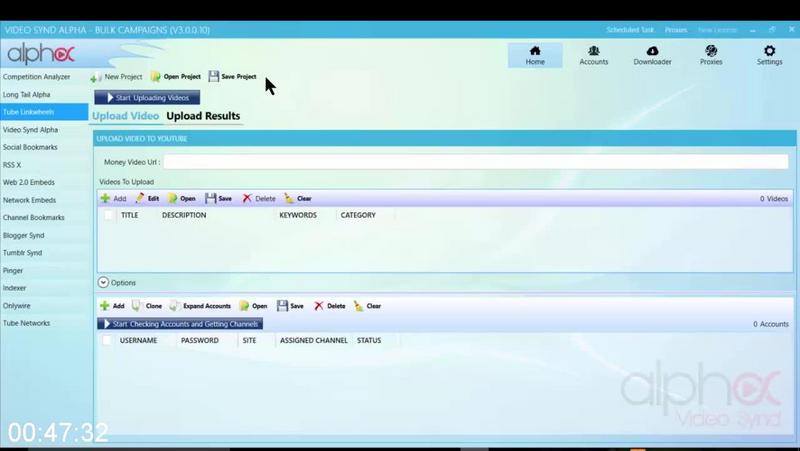Click the Proxies link in the title bar
Screen dimensions: 800x451
tap(676, 30)
